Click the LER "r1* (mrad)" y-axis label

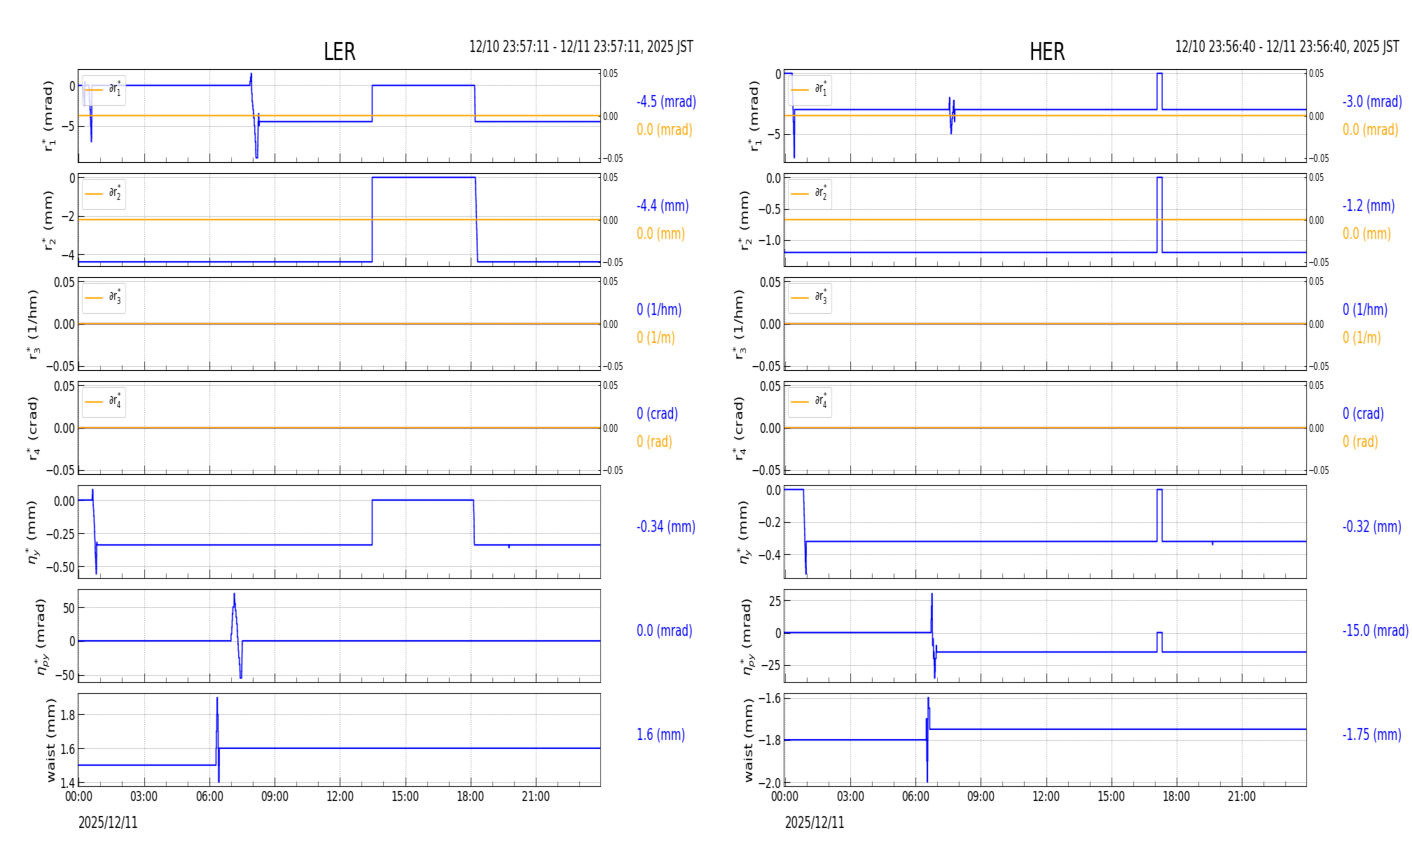48,116
